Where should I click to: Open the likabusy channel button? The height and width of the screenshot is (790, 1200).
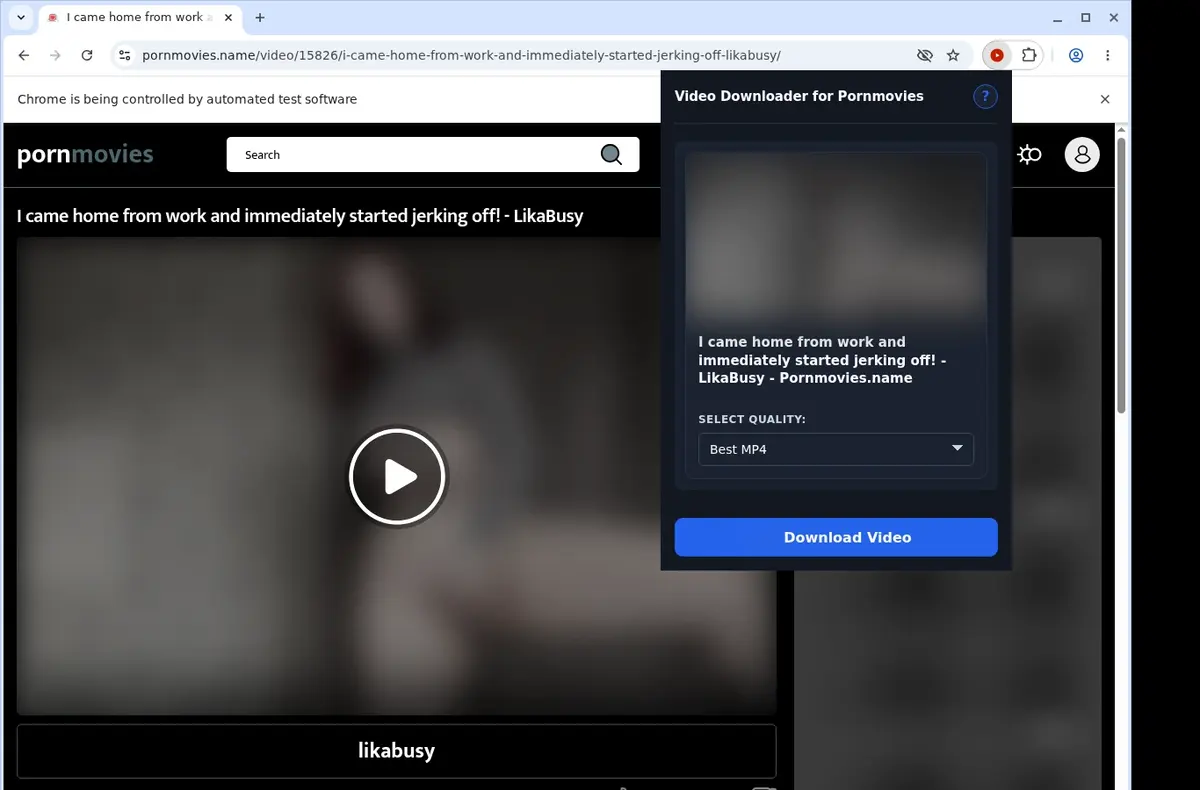click(x=396, y=751)
